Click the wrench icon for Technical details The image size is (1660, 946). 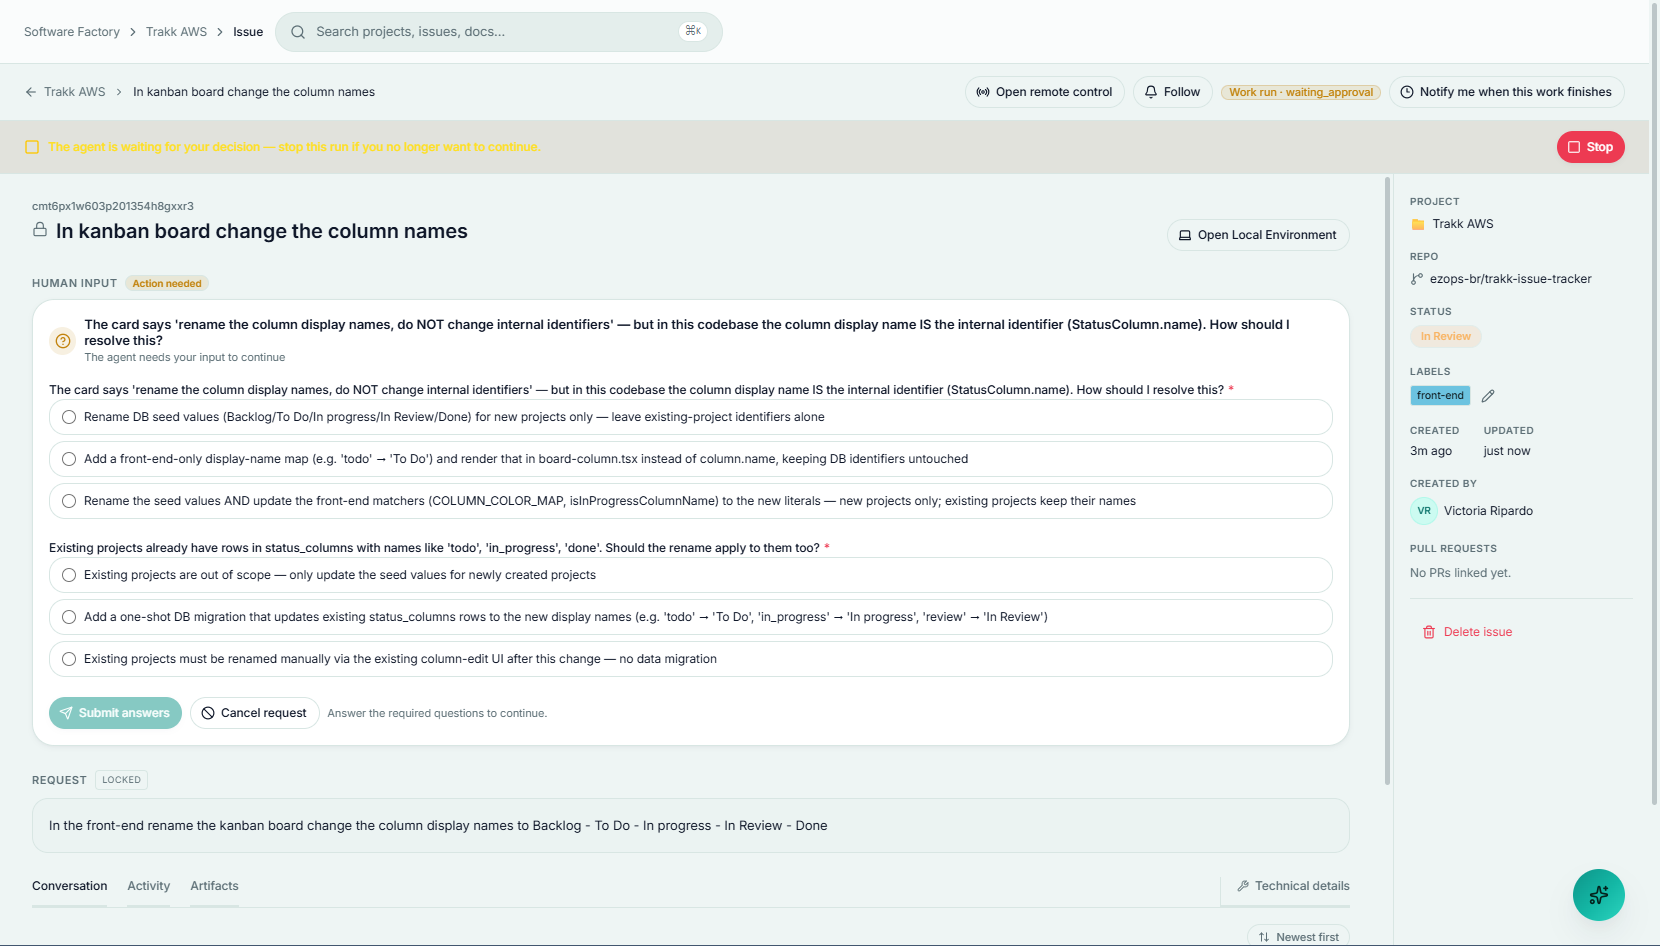1243,886
